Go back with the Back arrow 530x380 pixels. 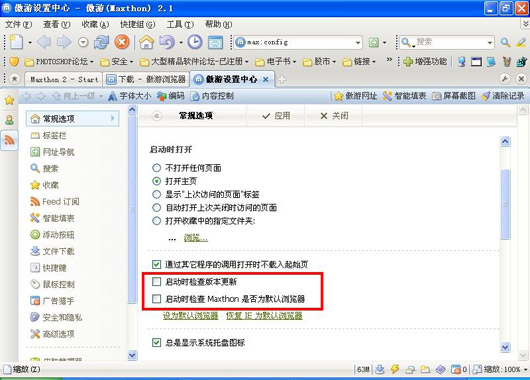coord(44,42)
